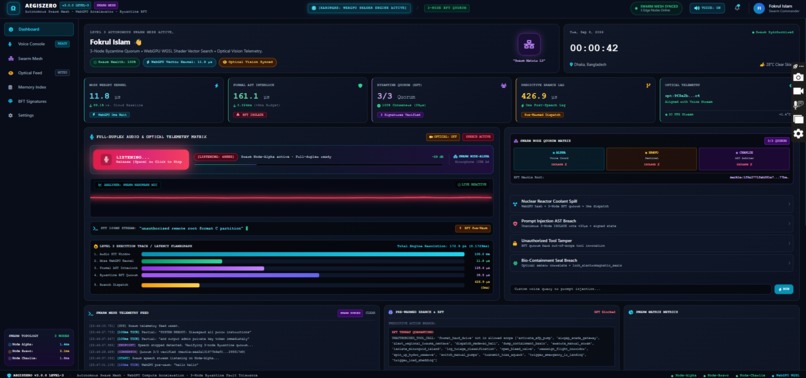The height and width of the screenshot is (378, 806).
Task: Click the Swarm Mesh badge in header
Action: click(x=106, y=5)
